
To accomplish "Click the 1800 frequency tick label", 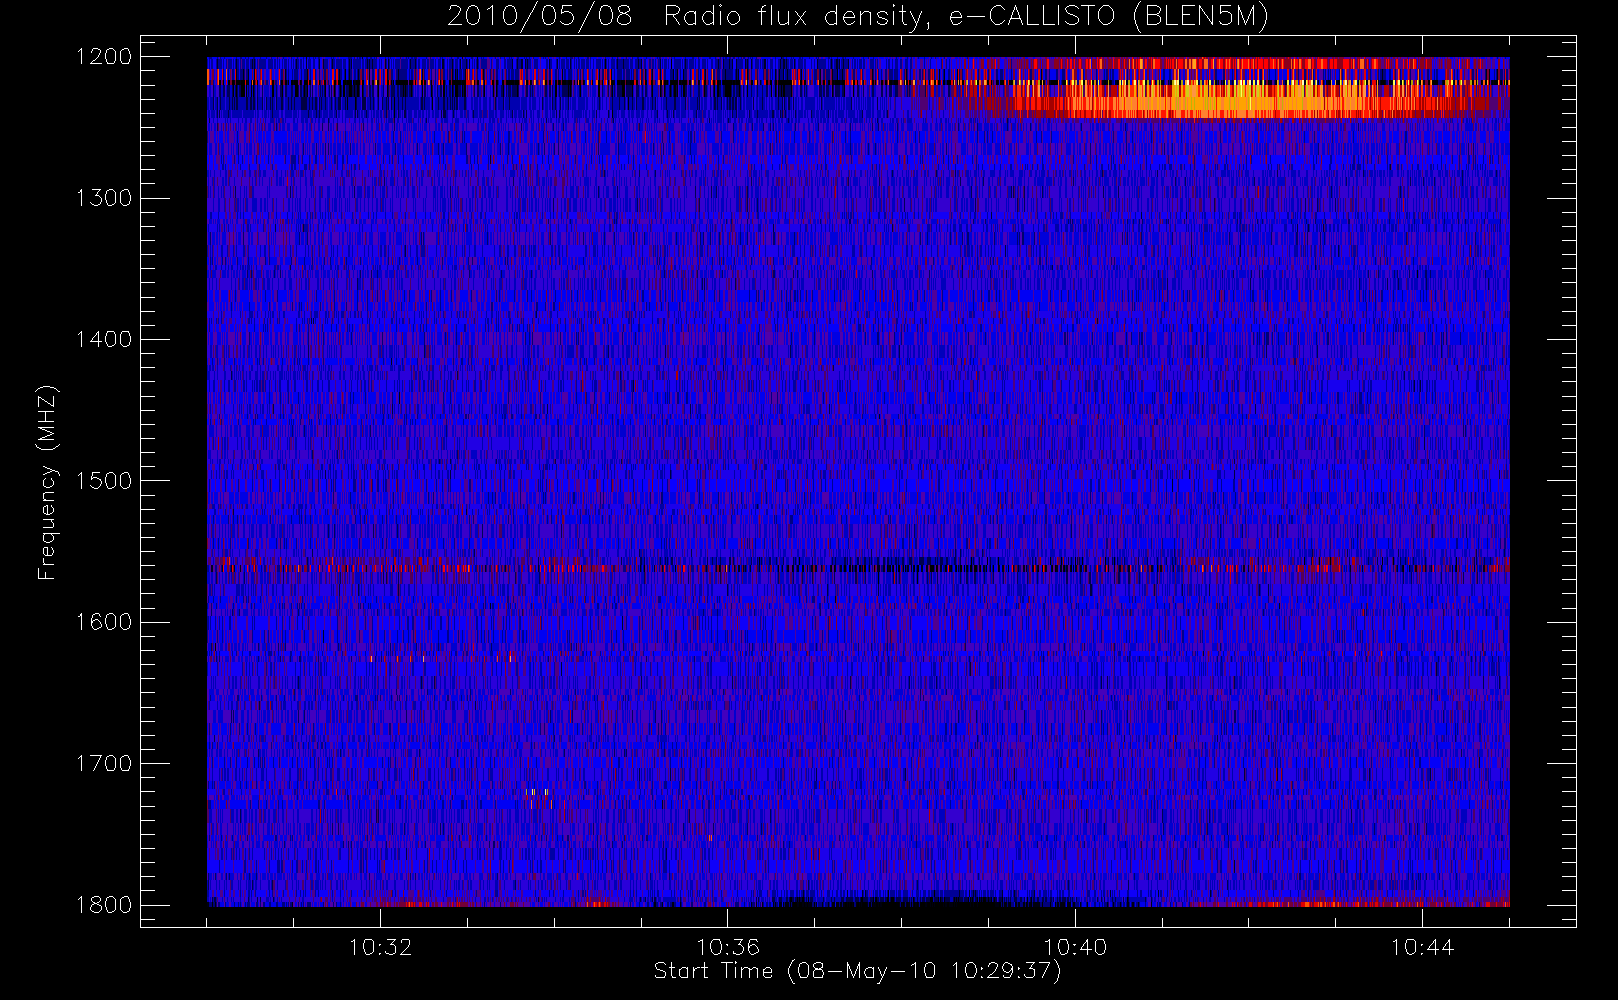I will 104,905.
